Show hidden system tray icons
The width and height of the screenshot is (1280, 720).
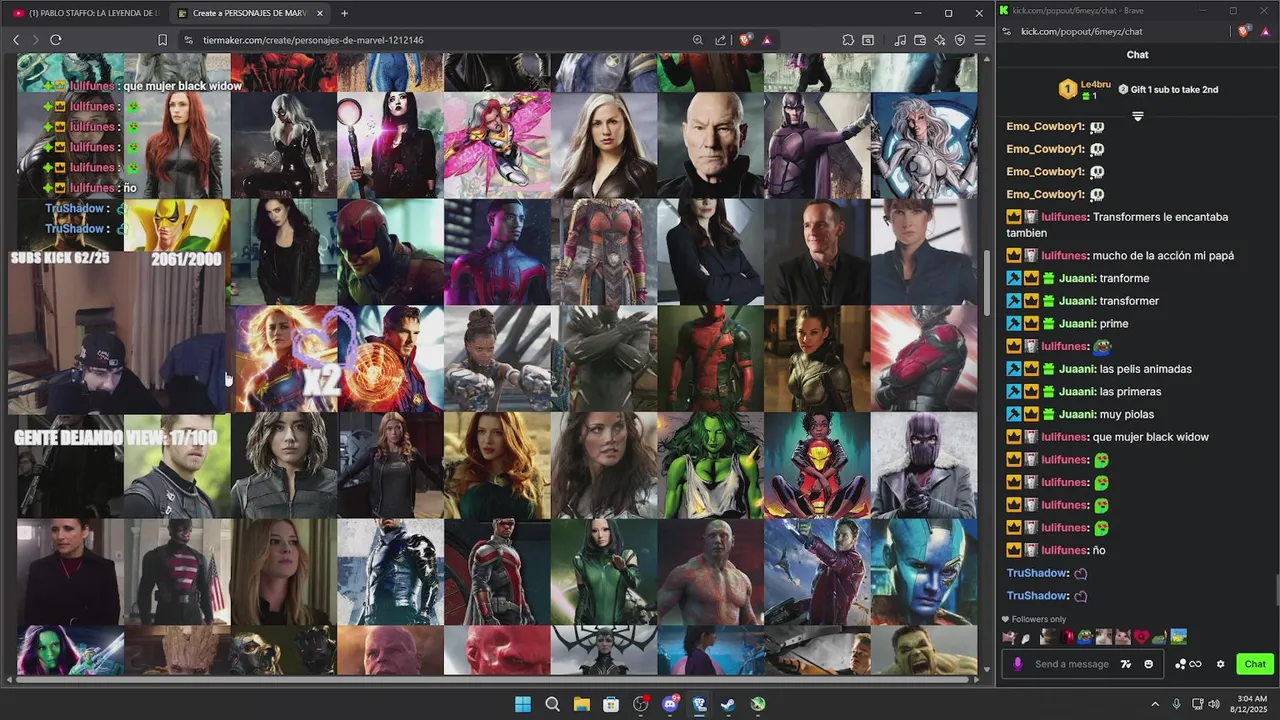coord(1155,704)
